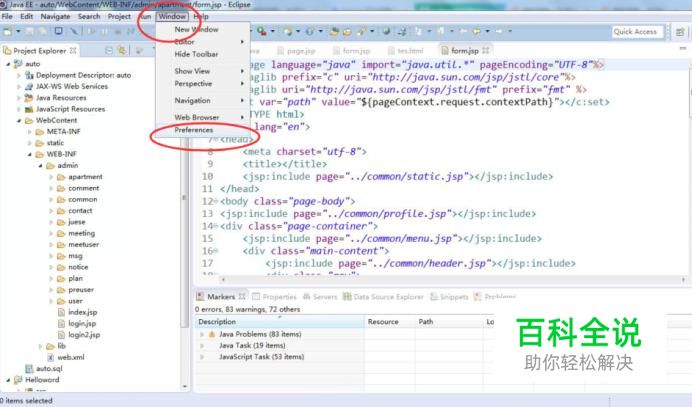692x407 pixels.
Task: Switch to the tes.html editor tab
Action: coord(406,51)
